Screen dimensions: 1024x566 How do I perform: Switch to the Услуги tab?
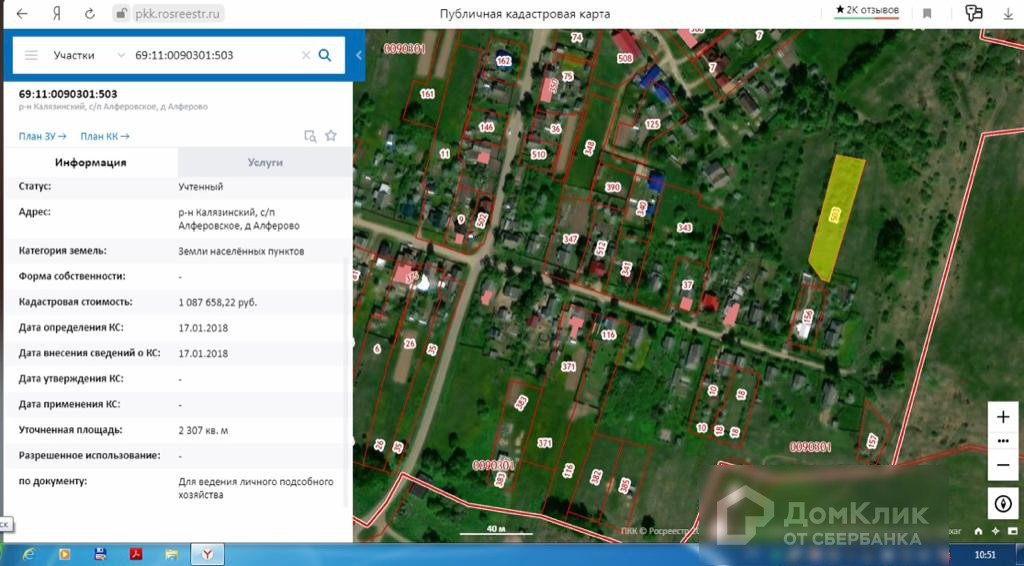point(265,163)
